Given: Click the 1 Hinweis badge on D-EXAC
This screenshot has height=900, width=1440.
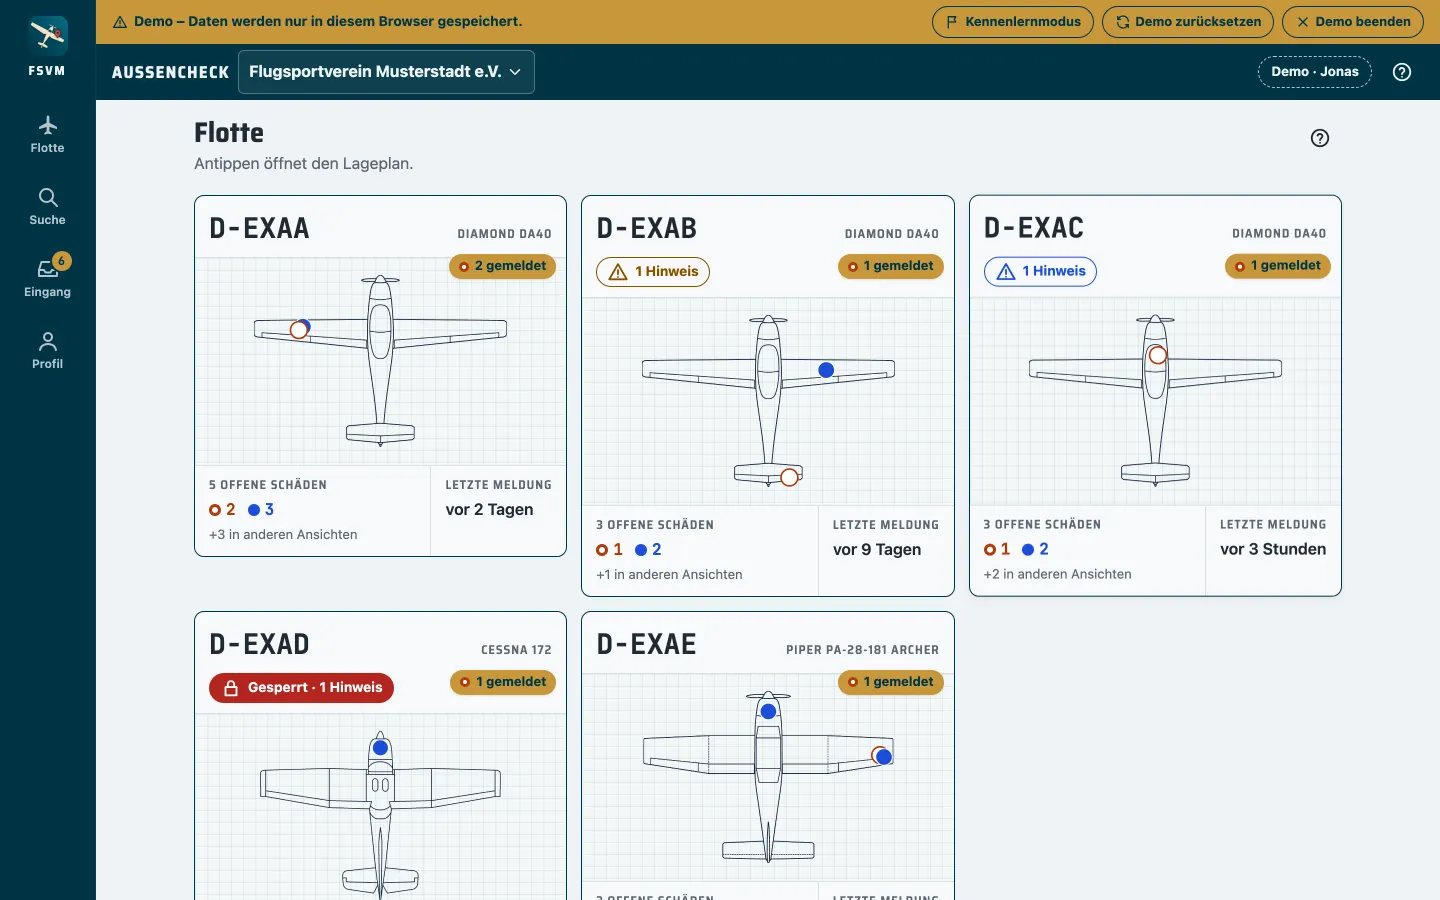Looking at the screenshot, I should pos(1040,271).
